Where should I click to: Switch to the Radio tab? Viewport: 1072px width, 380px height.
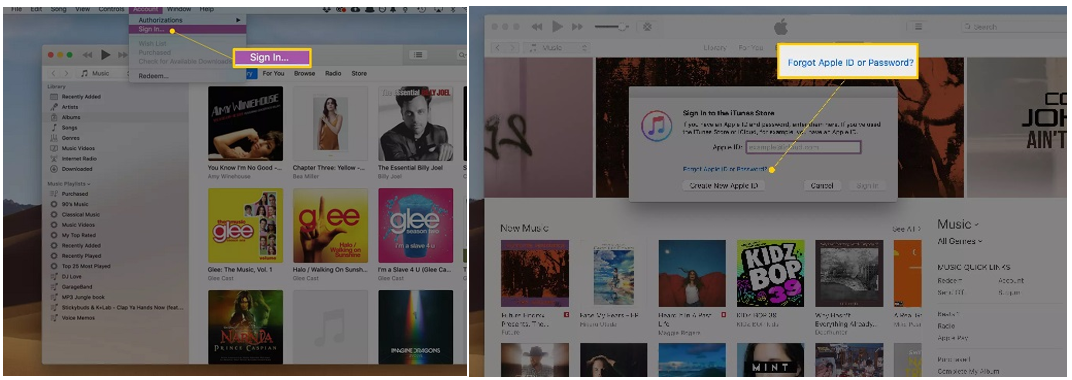tap(333, 73)
